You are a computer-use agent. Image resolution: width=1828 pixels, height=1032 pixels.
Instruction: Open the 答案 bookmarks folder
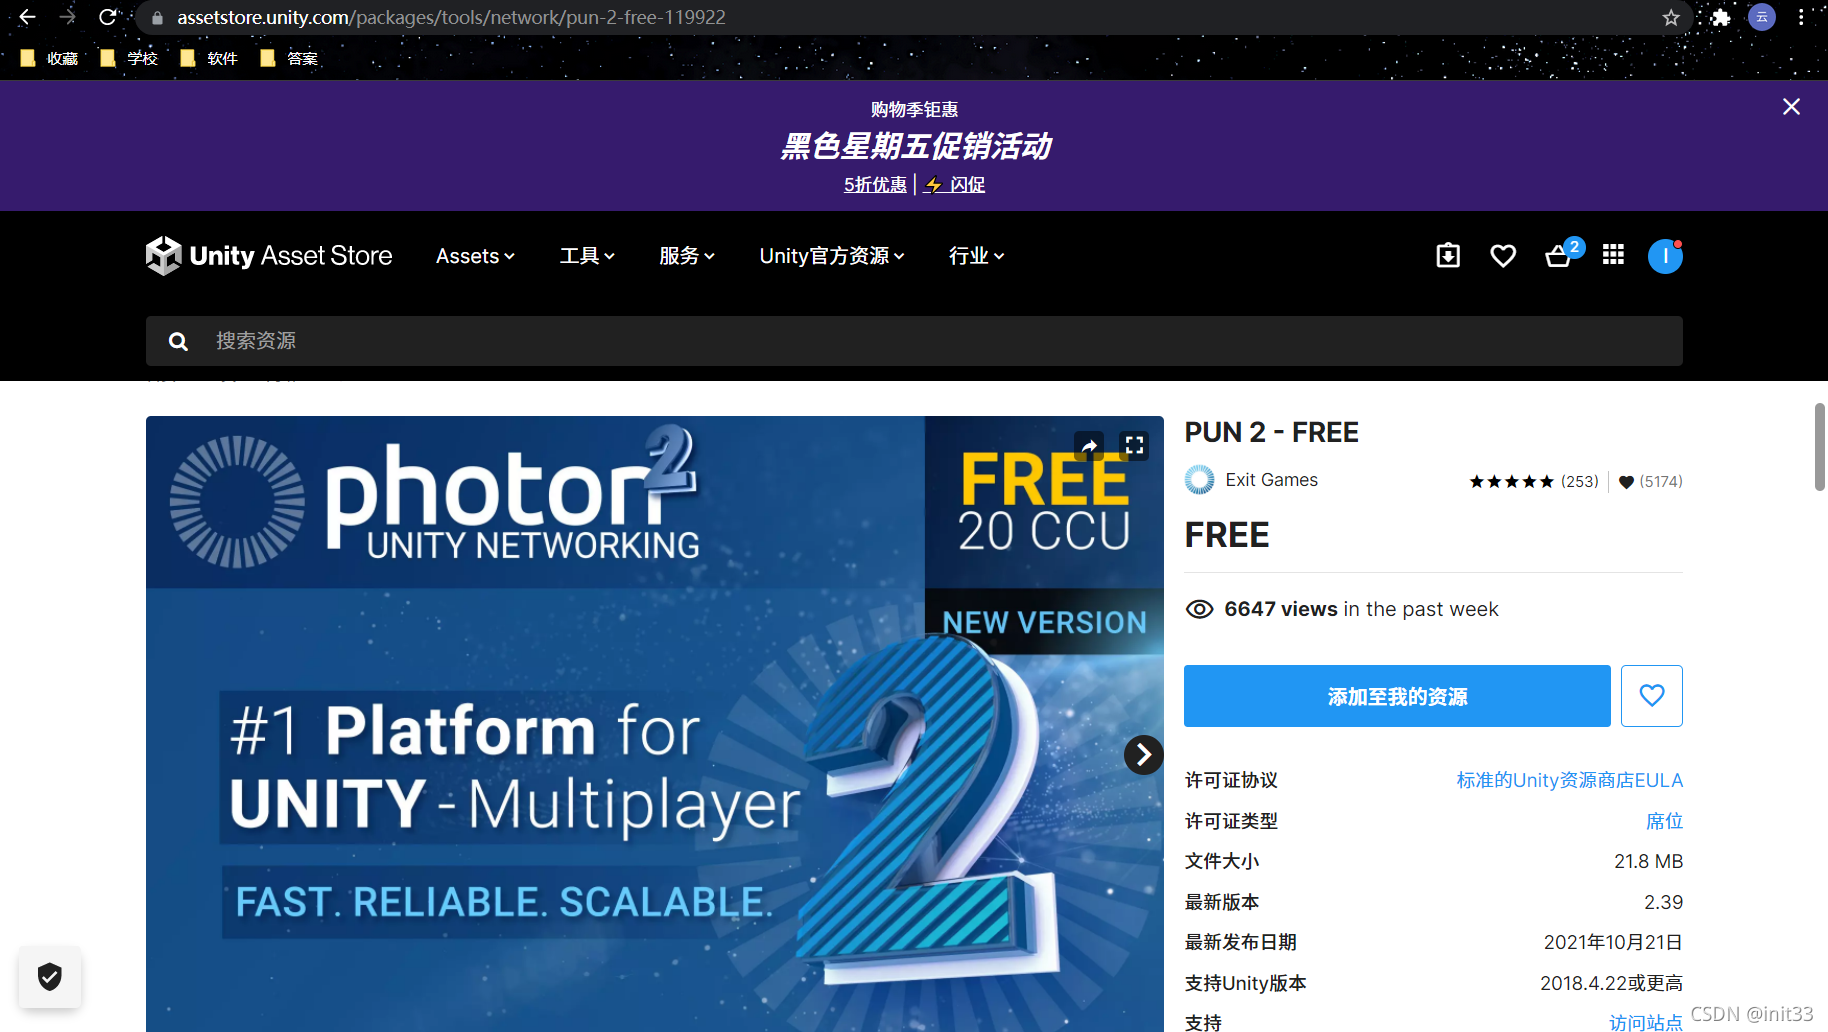(289, 58)
